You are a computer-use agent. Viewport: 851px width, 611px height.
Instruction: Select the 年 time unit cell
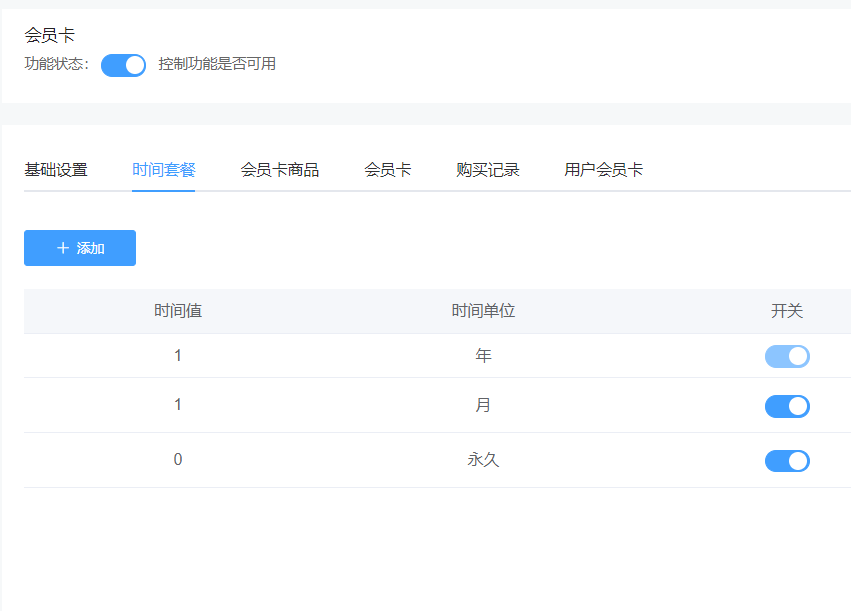point(483,356)
